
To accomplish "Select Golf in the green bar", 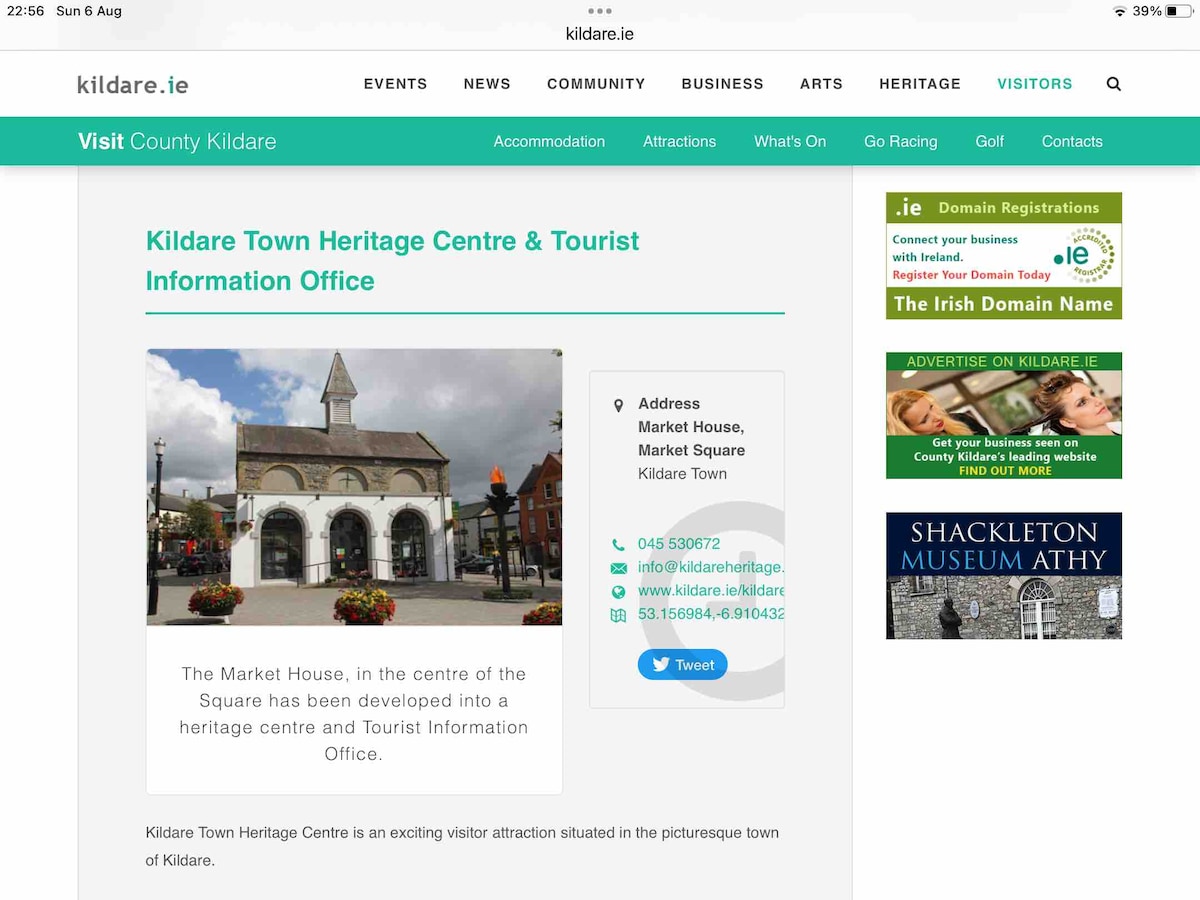I will tap(989, 141).
